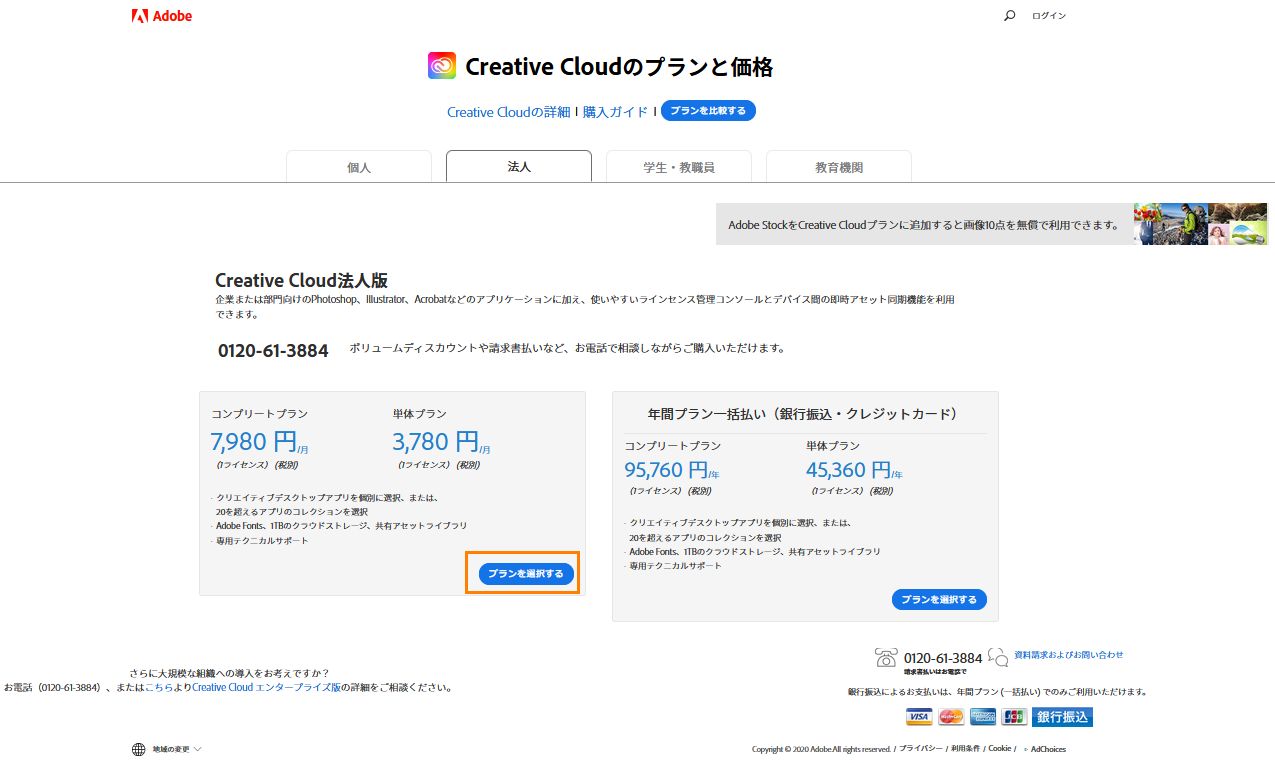Screen dimensions: 1275x763
Task: Click the chat bubble inquiry icon
Action: [998, 657]
